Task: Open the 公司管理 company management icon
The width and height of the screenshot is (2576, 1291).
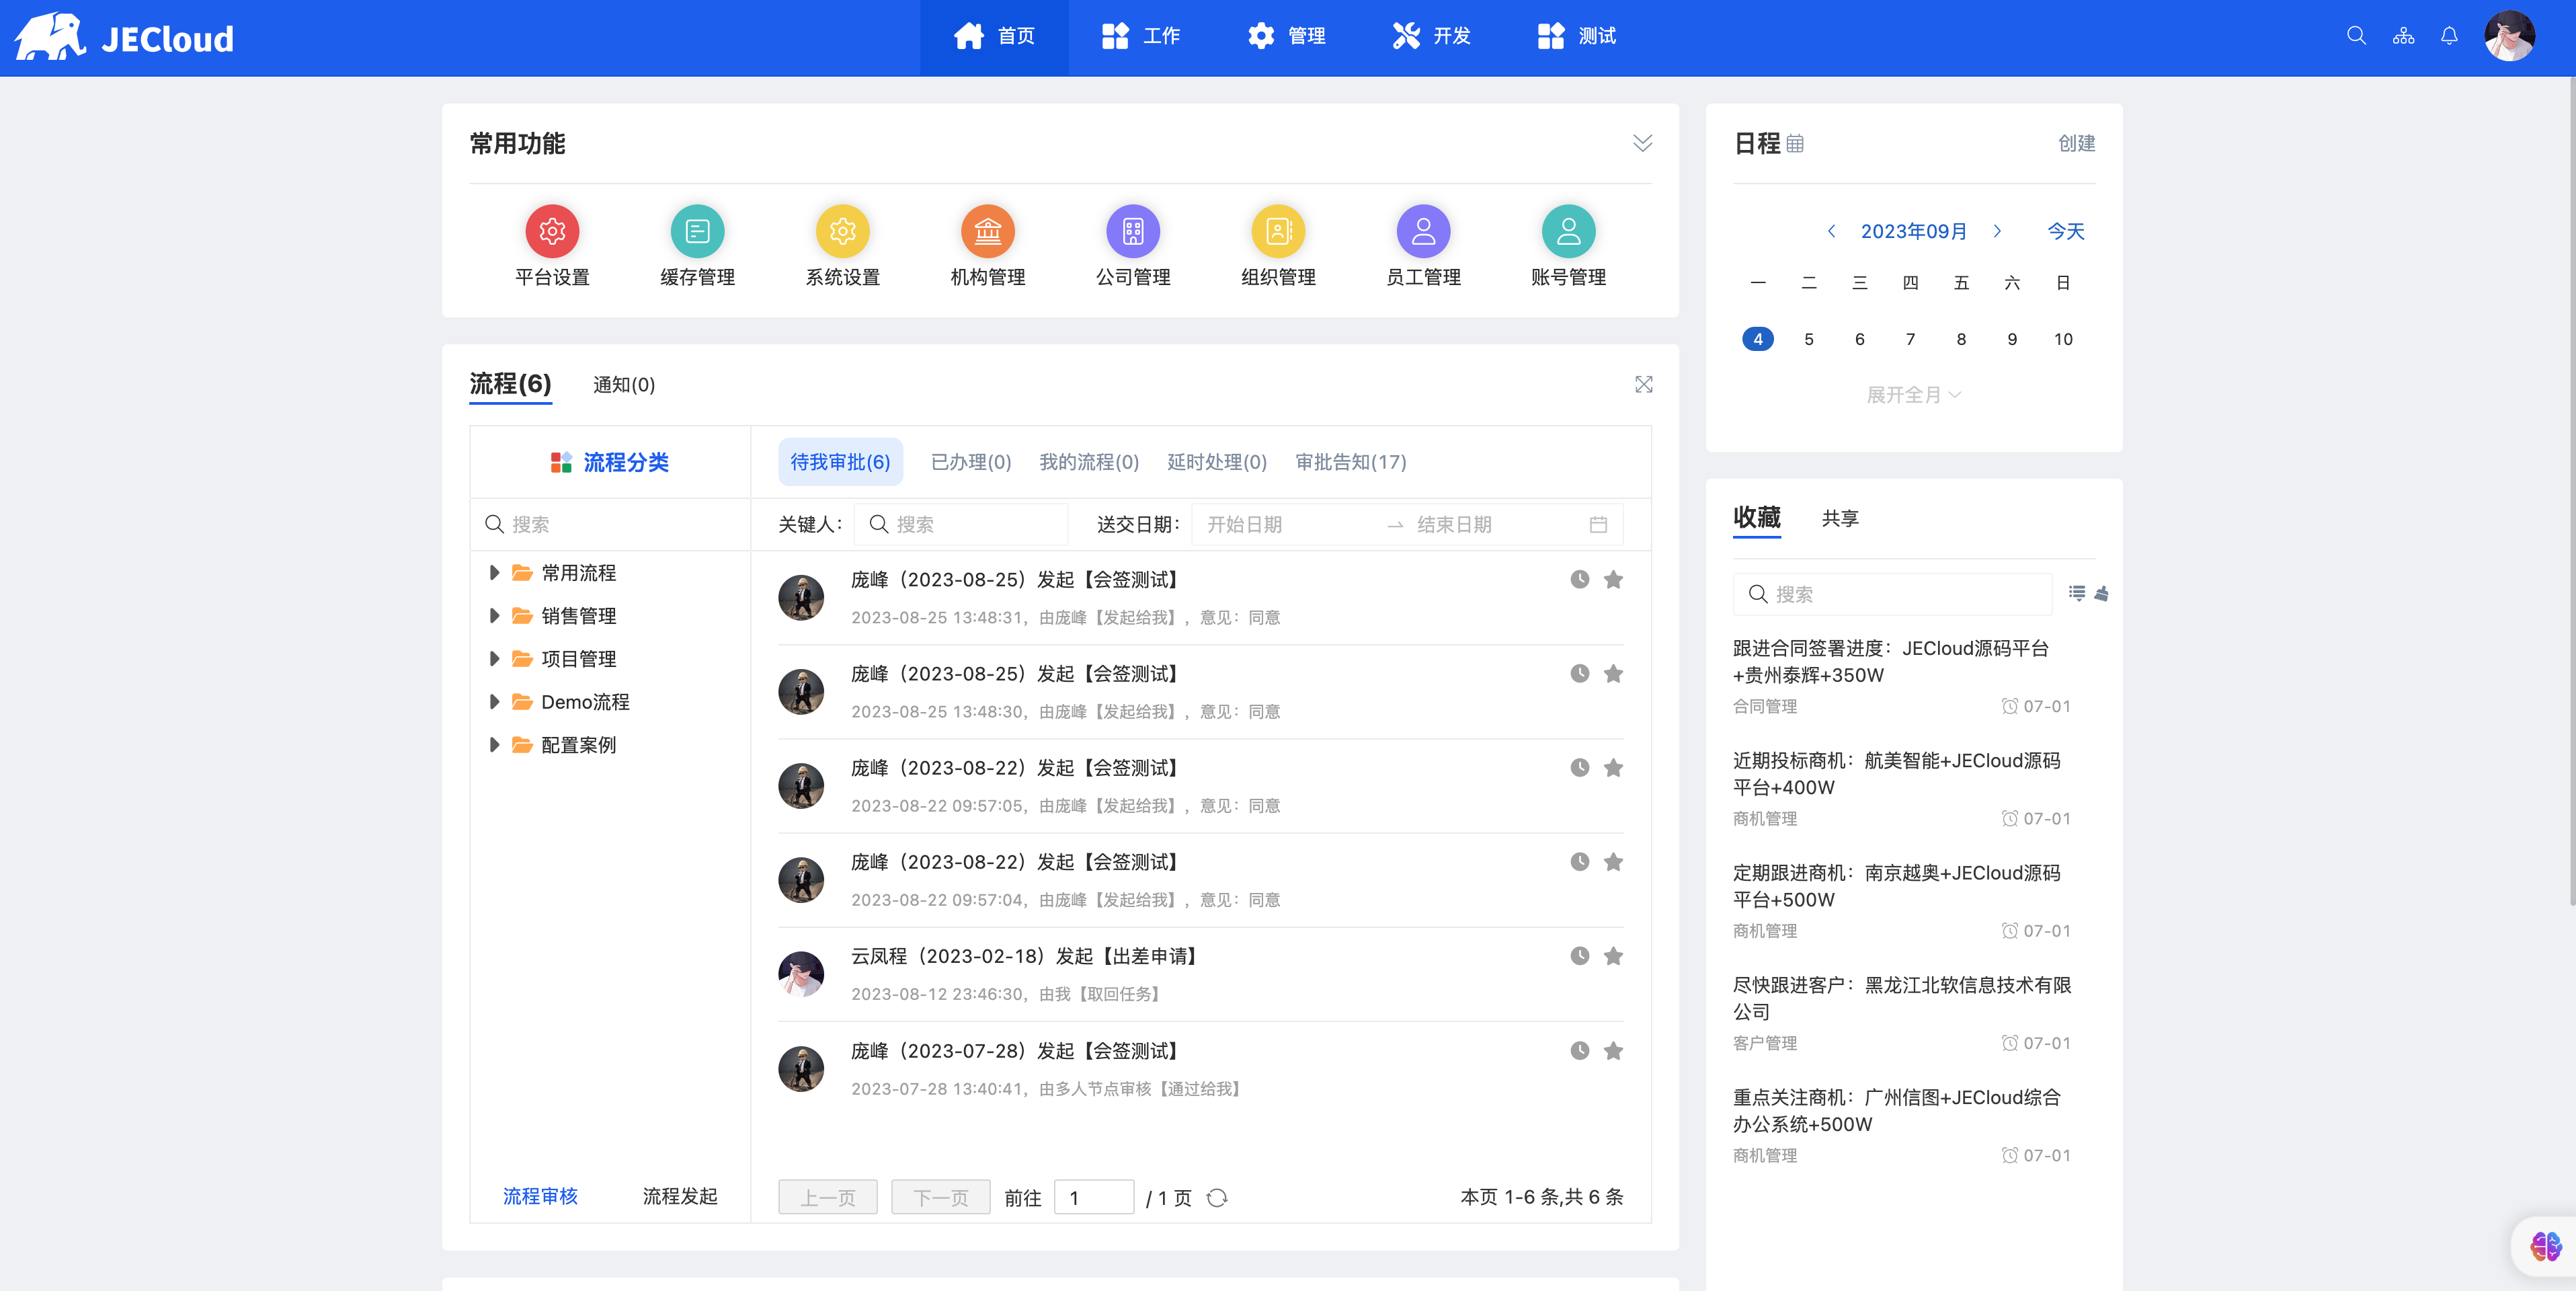Action: pos(1132,231)
